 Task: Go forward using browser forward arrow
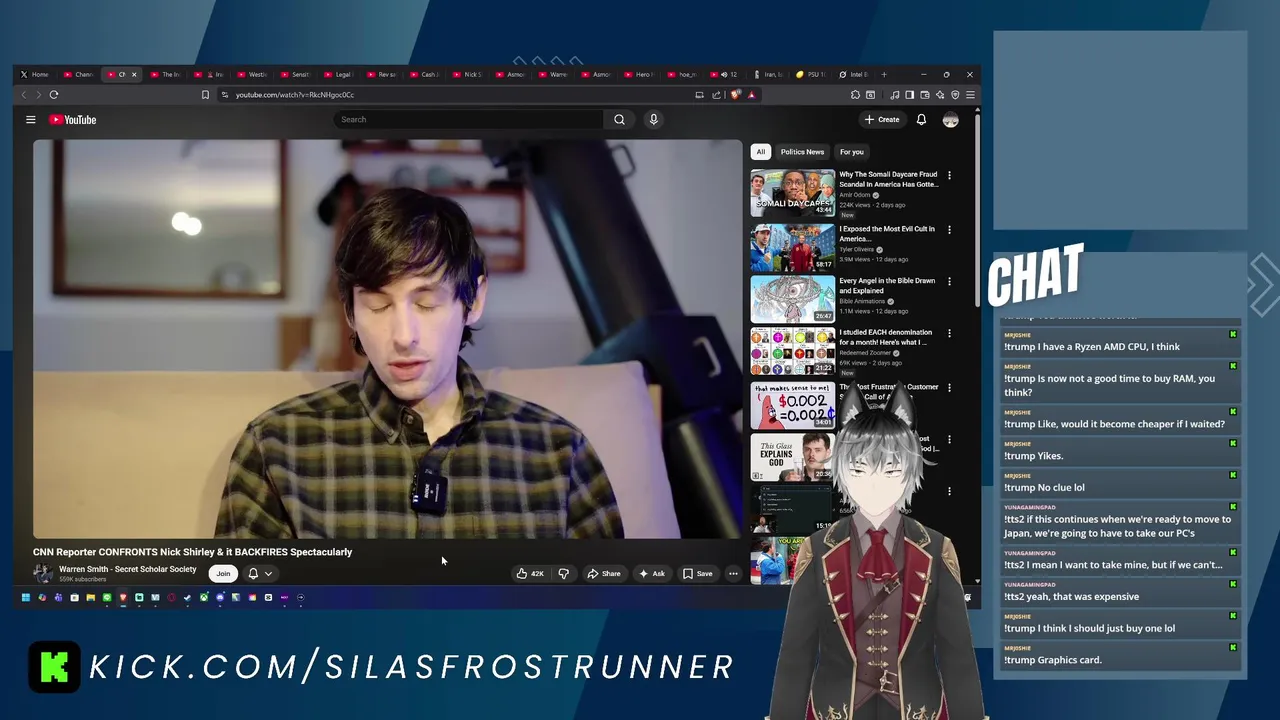39,94
